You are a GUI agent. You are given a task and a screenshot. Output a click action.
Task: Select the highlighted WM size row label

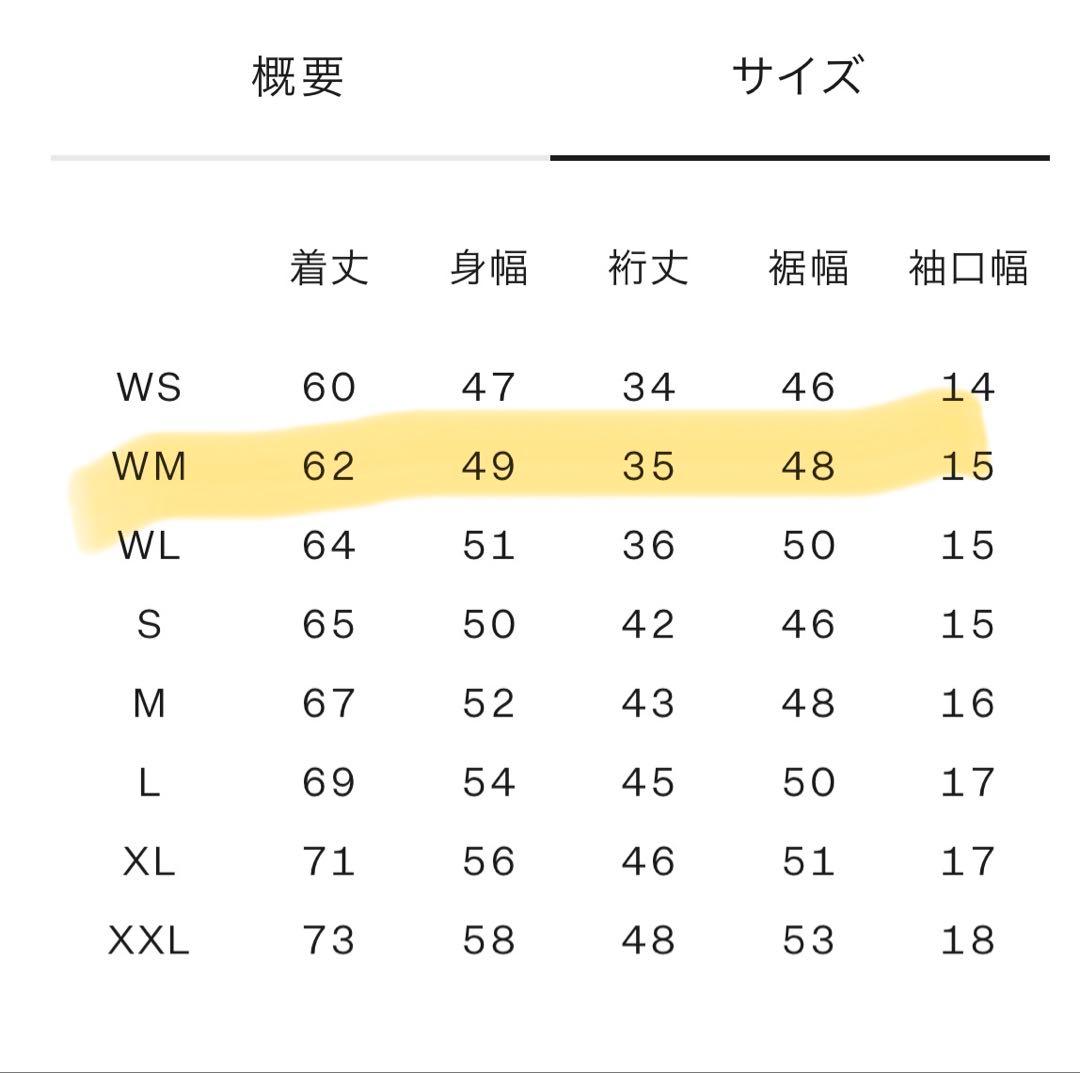pyautogui.click(x=149, y=466)
